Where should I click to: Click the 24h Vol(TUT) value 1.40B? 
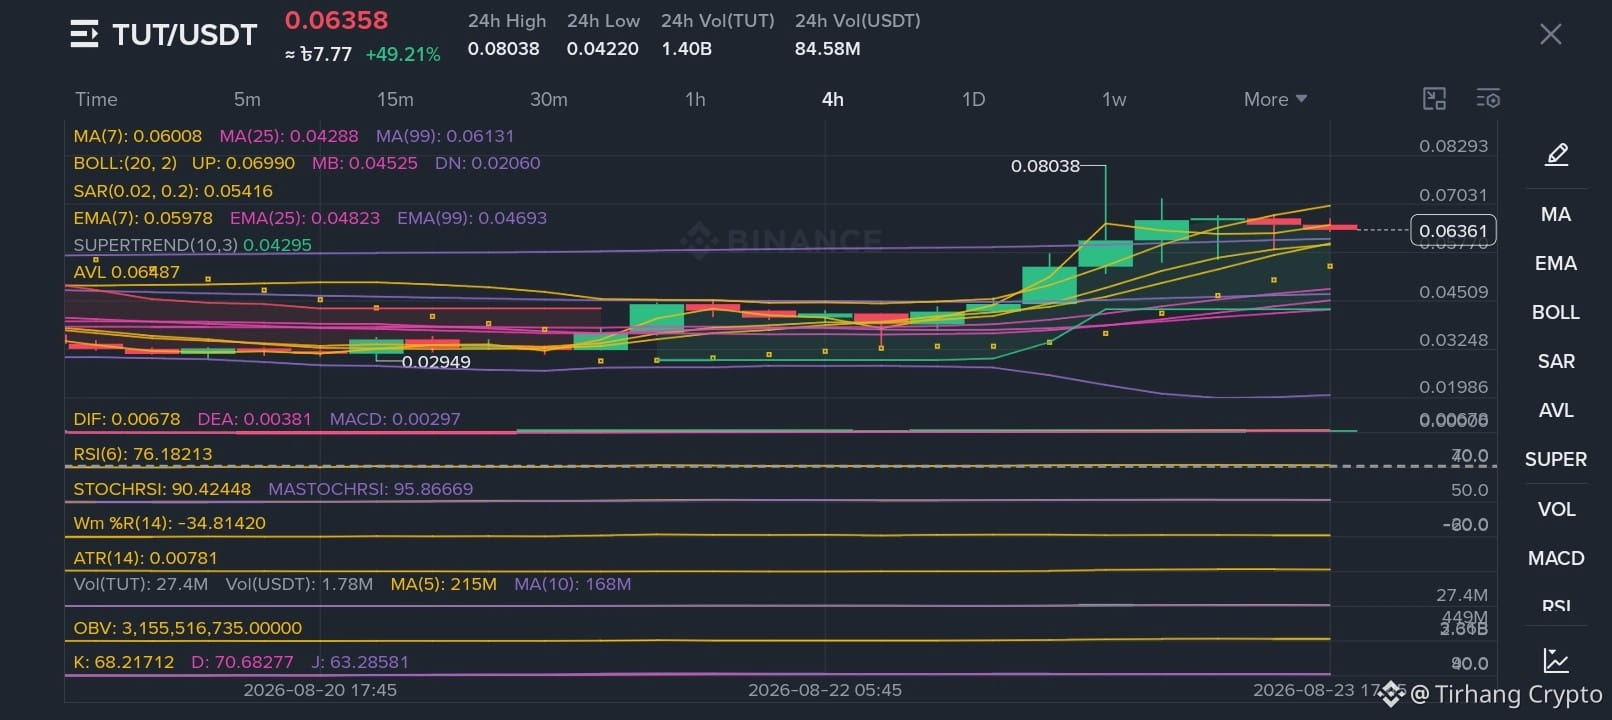686,48
